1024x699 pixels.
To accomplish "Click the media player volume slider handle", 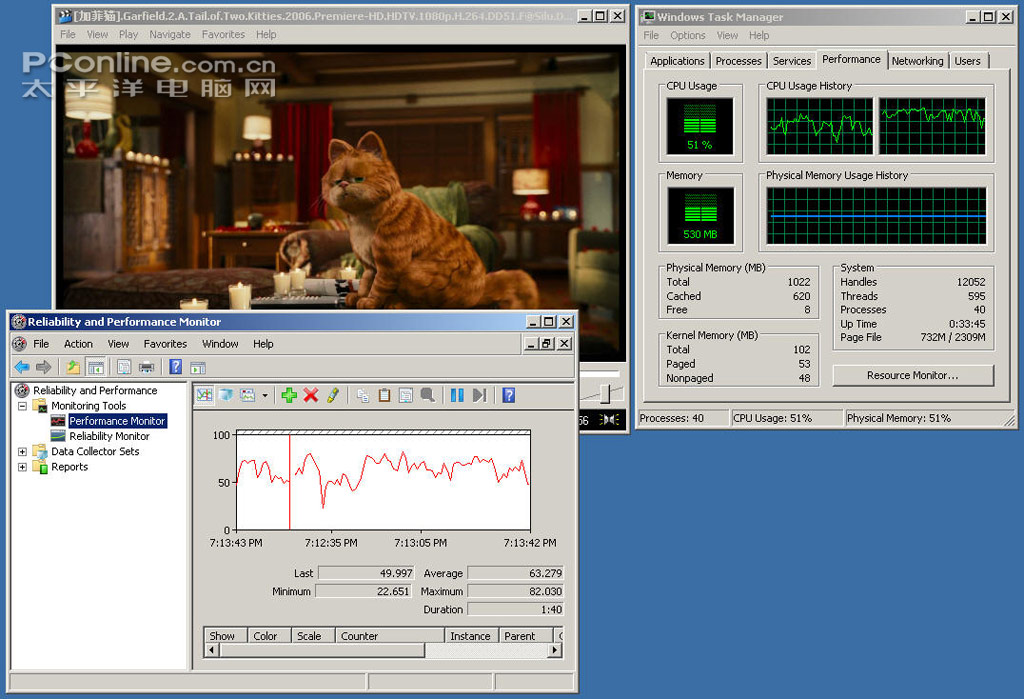I will (x=606, y=394).
